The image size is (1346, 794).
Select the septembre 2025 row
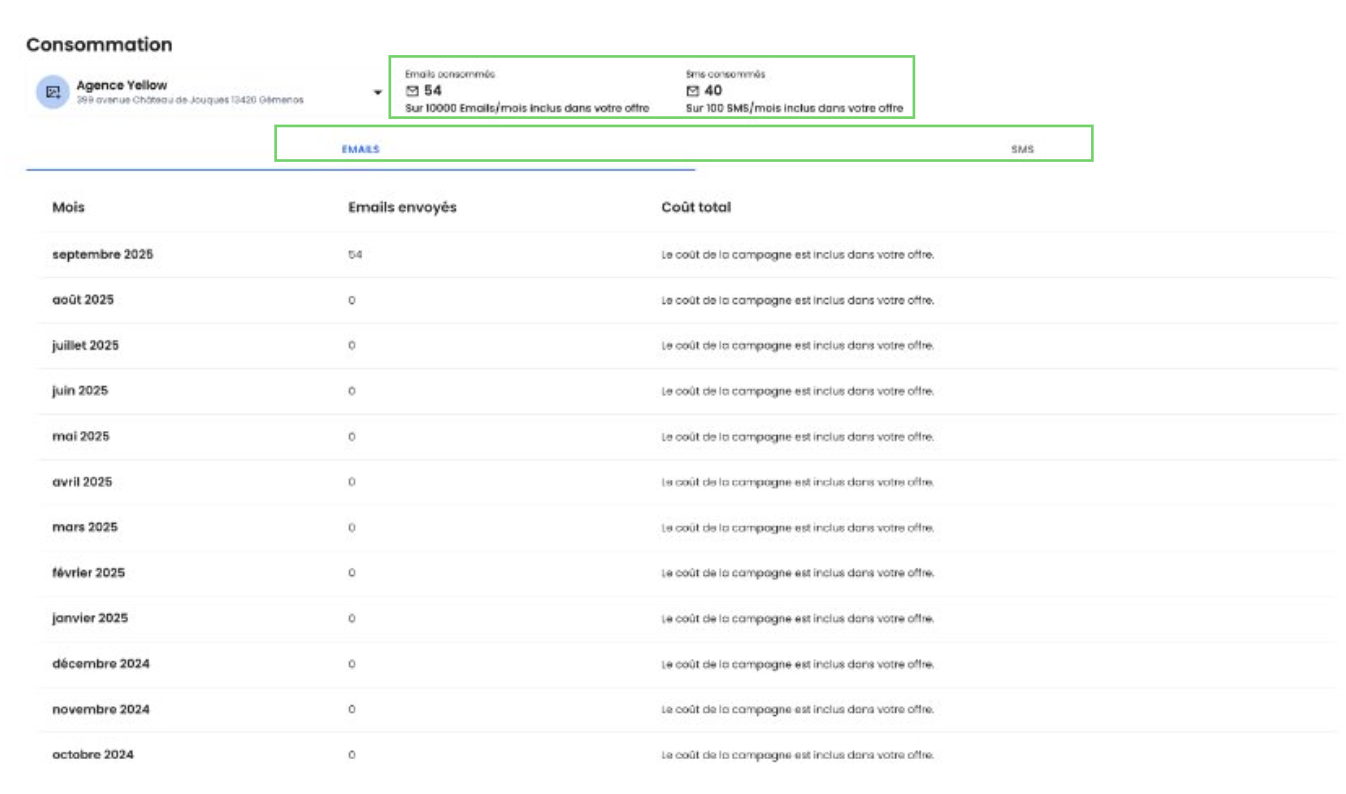point(102,254)
